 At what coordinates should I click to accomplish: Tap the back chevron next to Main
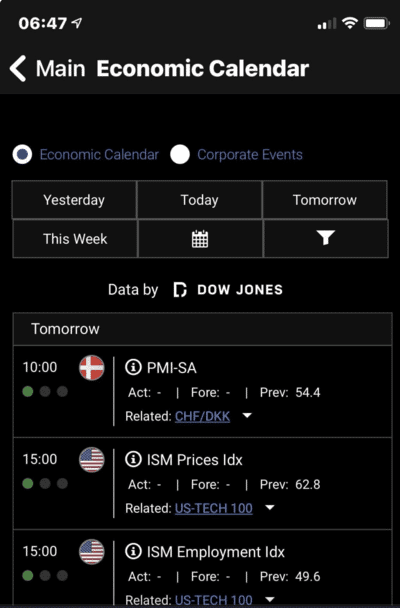pos(18,68)
